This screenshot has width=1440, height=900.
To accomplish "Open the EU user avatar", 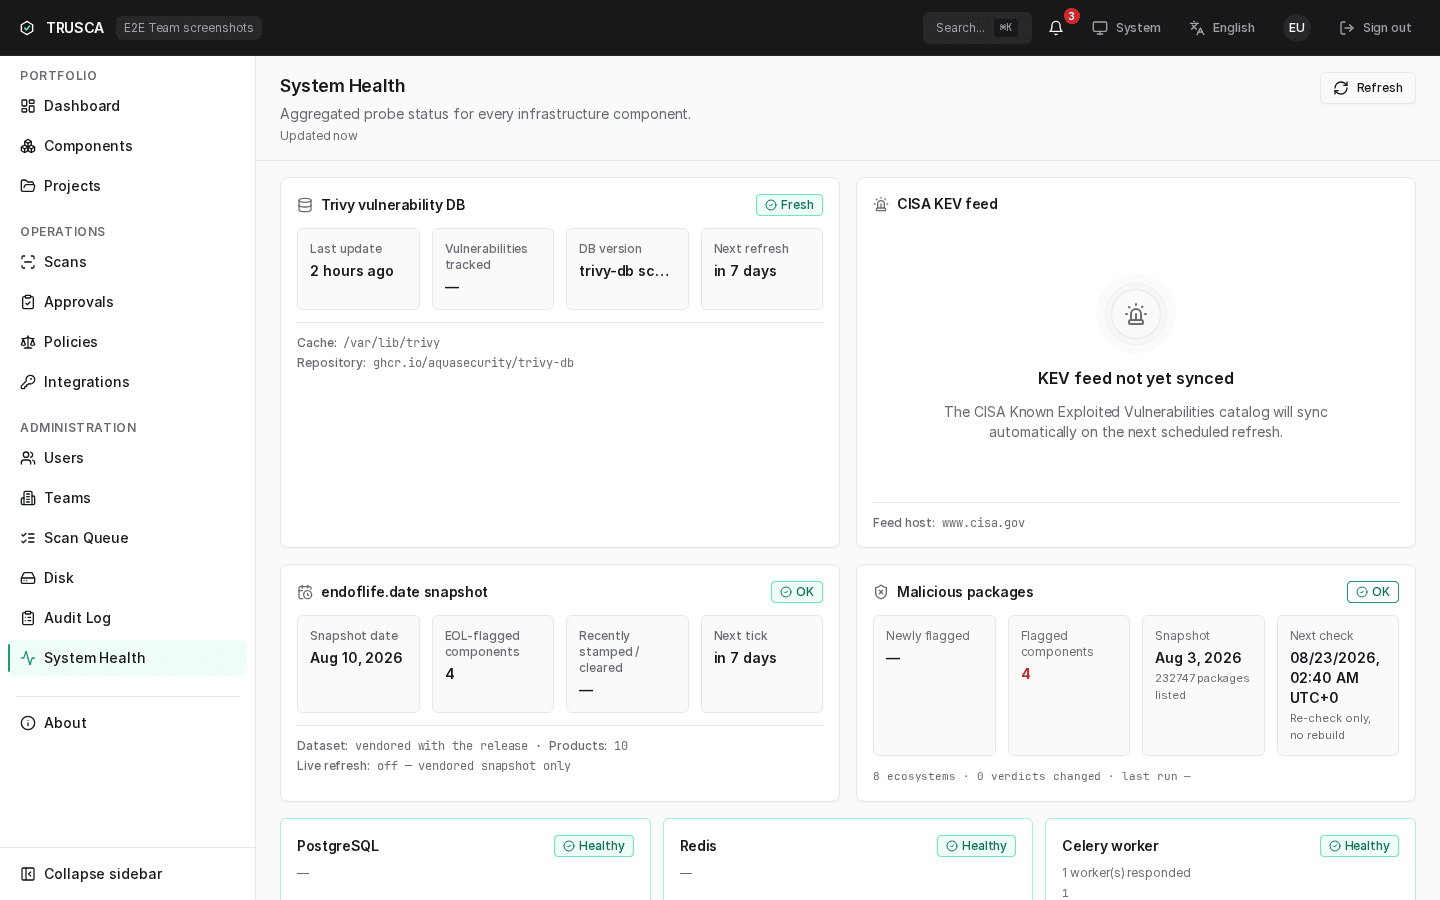I will [x=1297, y=28].
